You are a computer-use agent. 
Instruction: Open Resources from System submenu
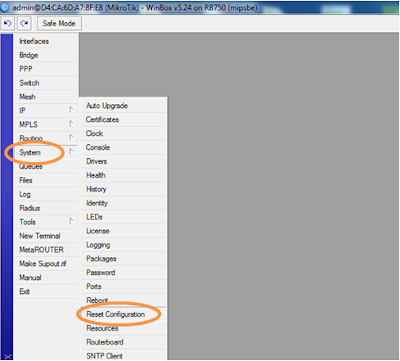point(123,328)
